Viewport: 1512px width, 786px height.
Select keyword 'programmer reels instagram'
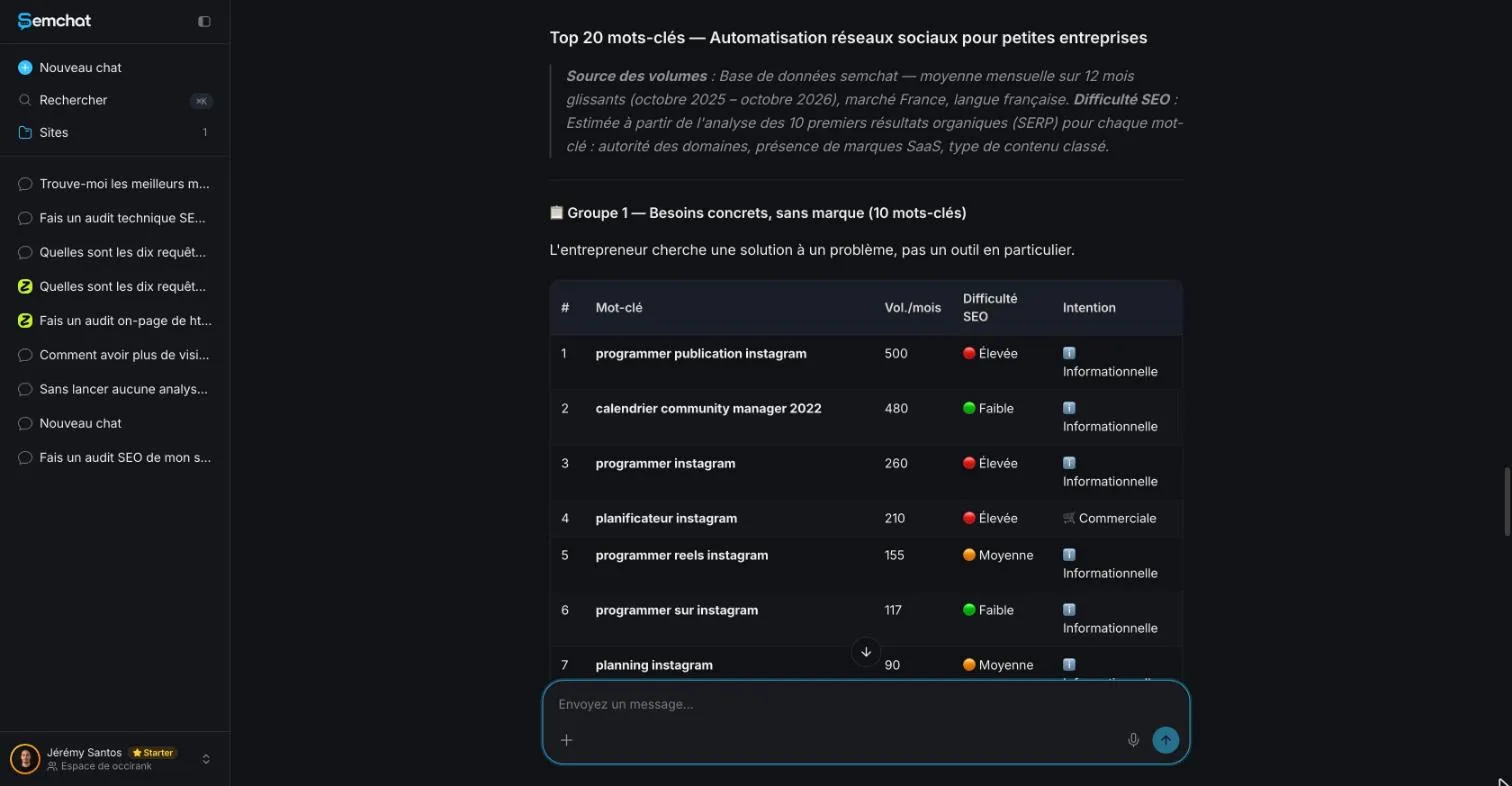pyautogui.click(x=682, y=556)
